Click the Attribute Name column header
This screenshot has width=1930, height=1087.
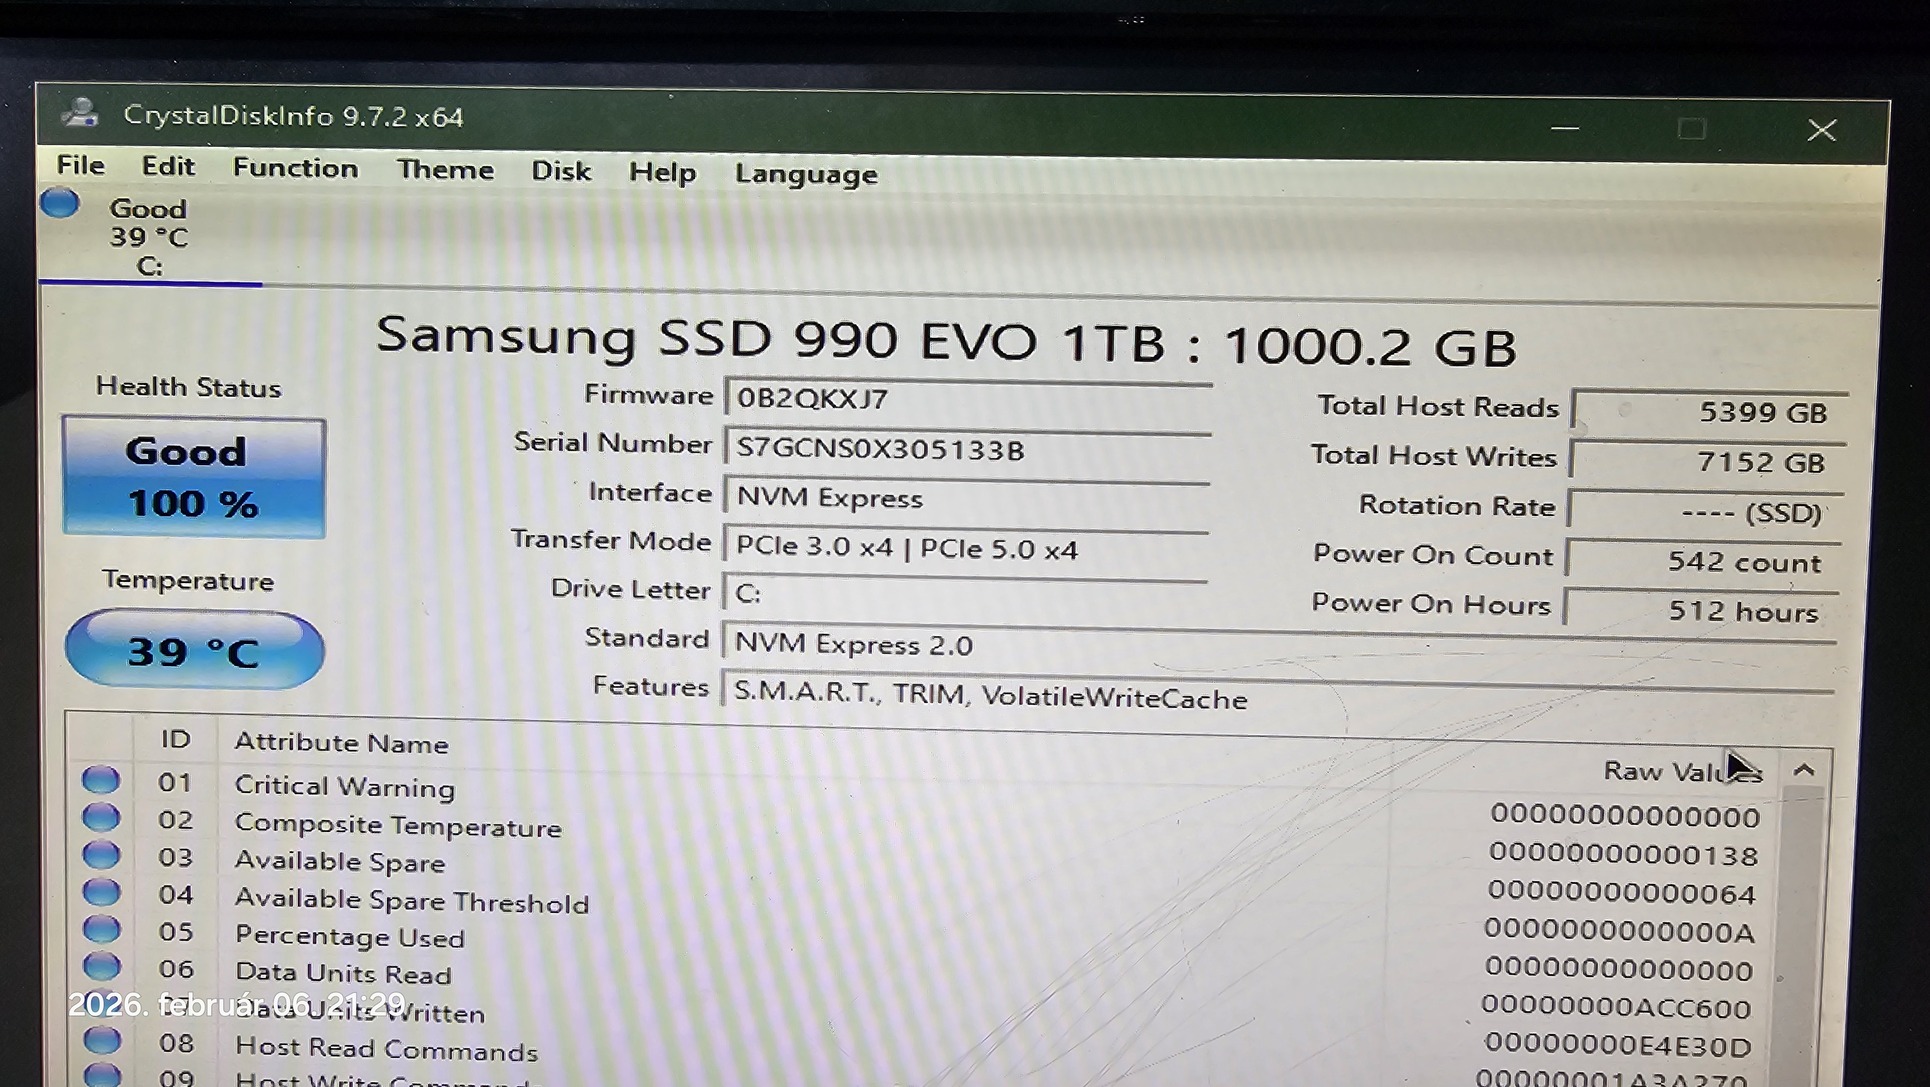click(x=341, y=743)
